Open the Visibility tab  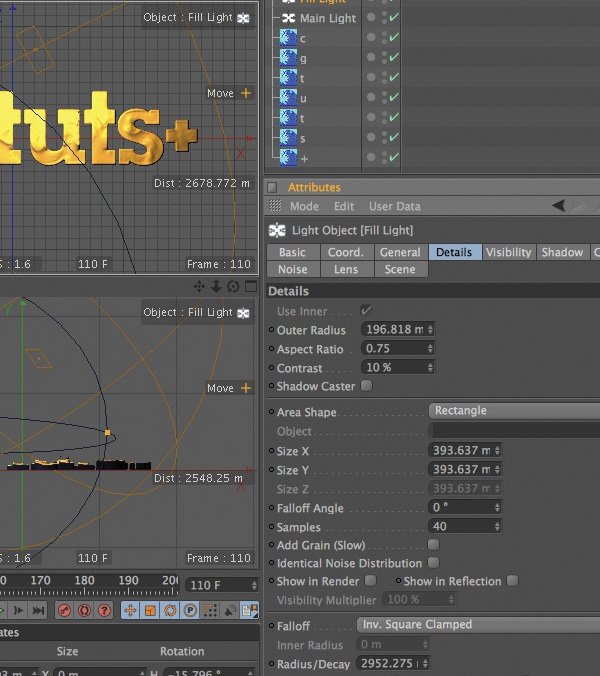click(509, 252)
